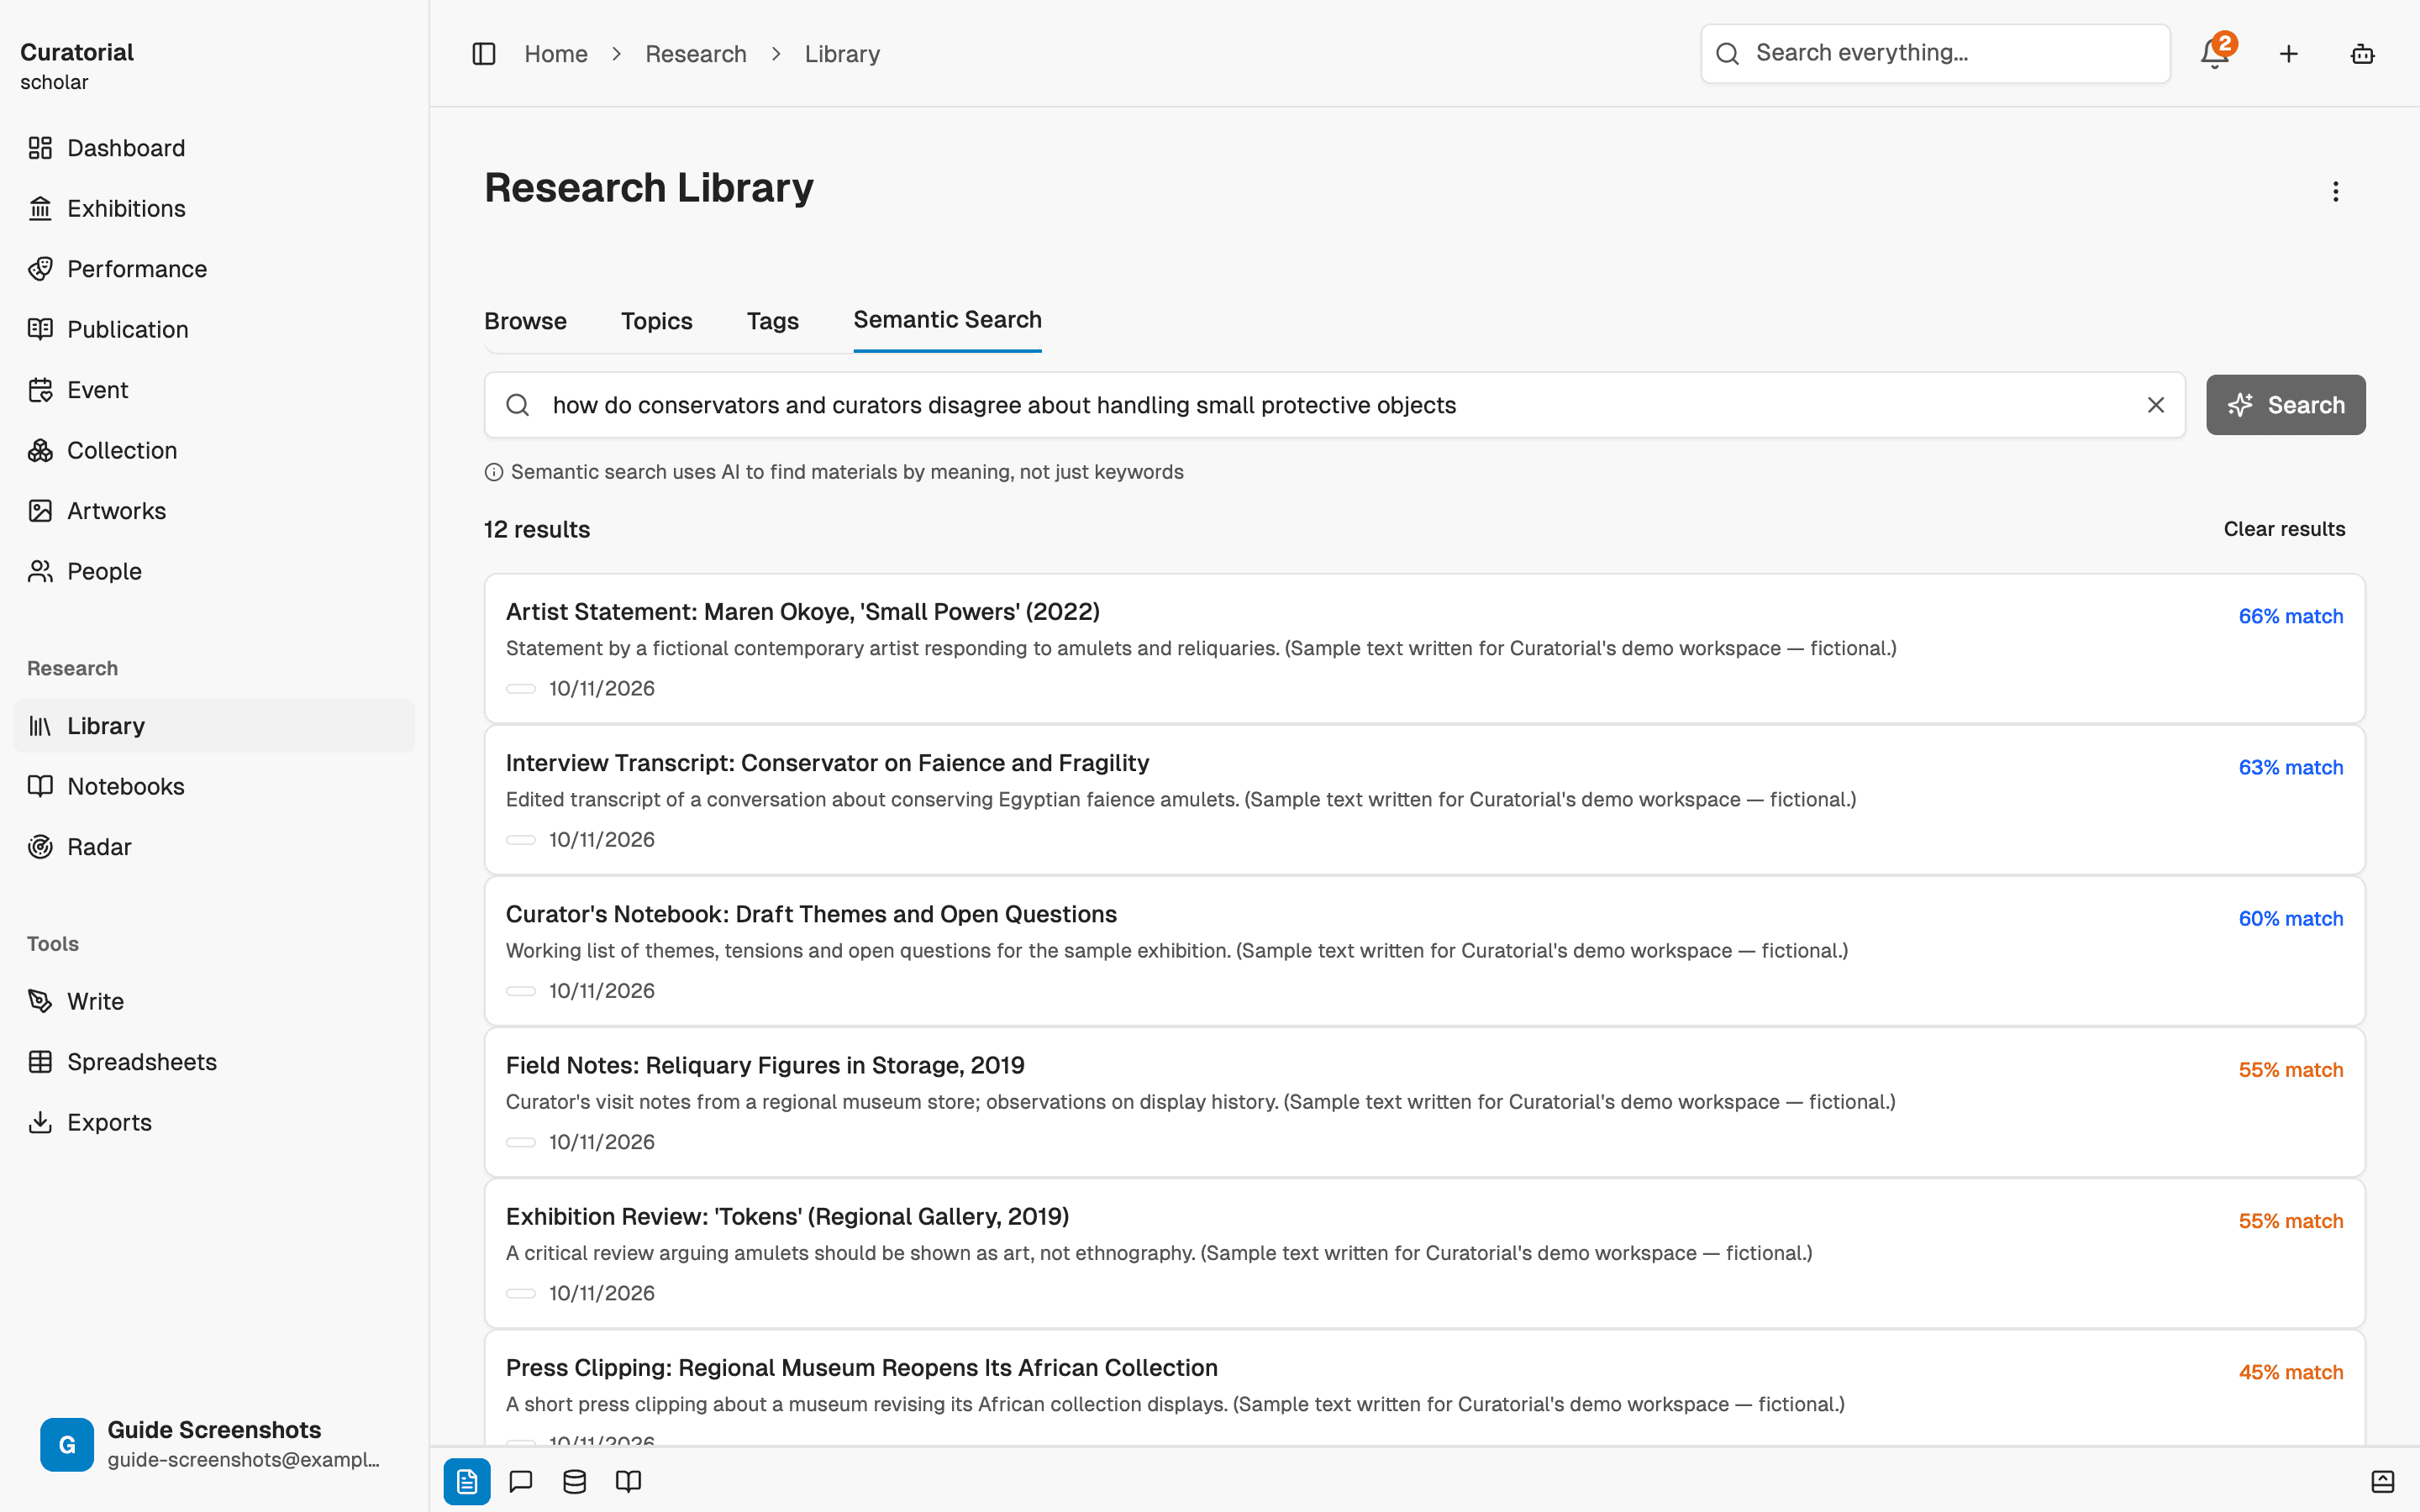The width and height of the screenshot is (2420, 1512).
Task: Open Interview Transcript: Conservator on Faience result
Action: click(x=1425, y=800)
